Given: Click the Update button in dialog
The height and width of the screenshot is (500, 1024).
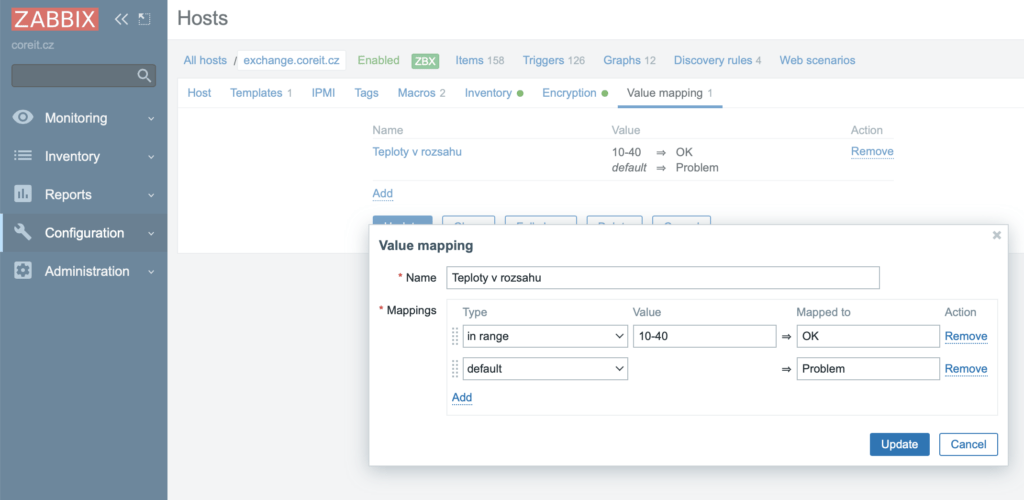Looking at the screenshot, I should coord(899,445).
